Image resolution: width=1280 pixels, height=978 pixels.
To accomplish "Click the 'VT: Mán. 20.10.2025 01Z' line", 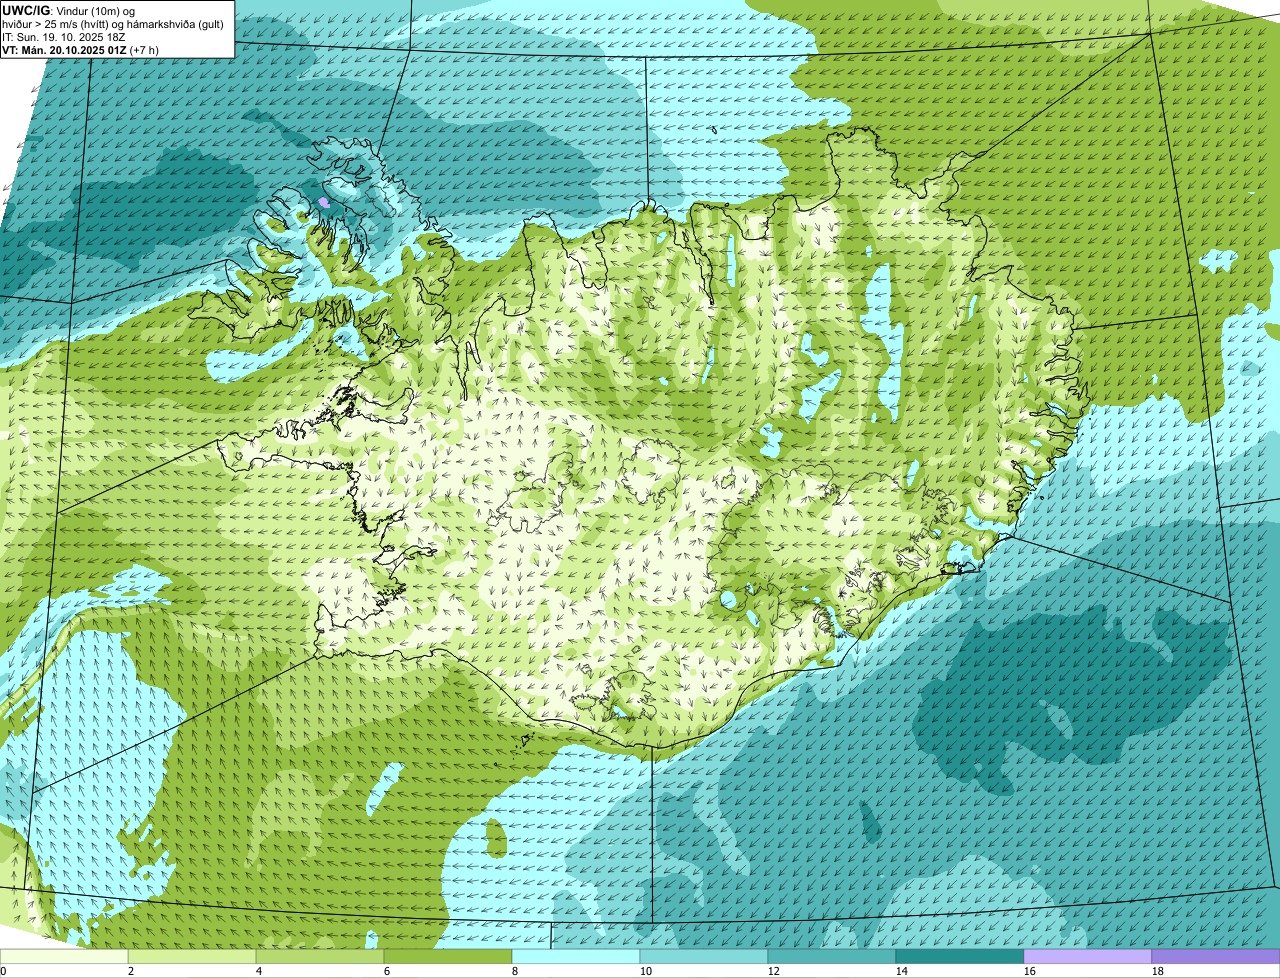I will [80, 49].
